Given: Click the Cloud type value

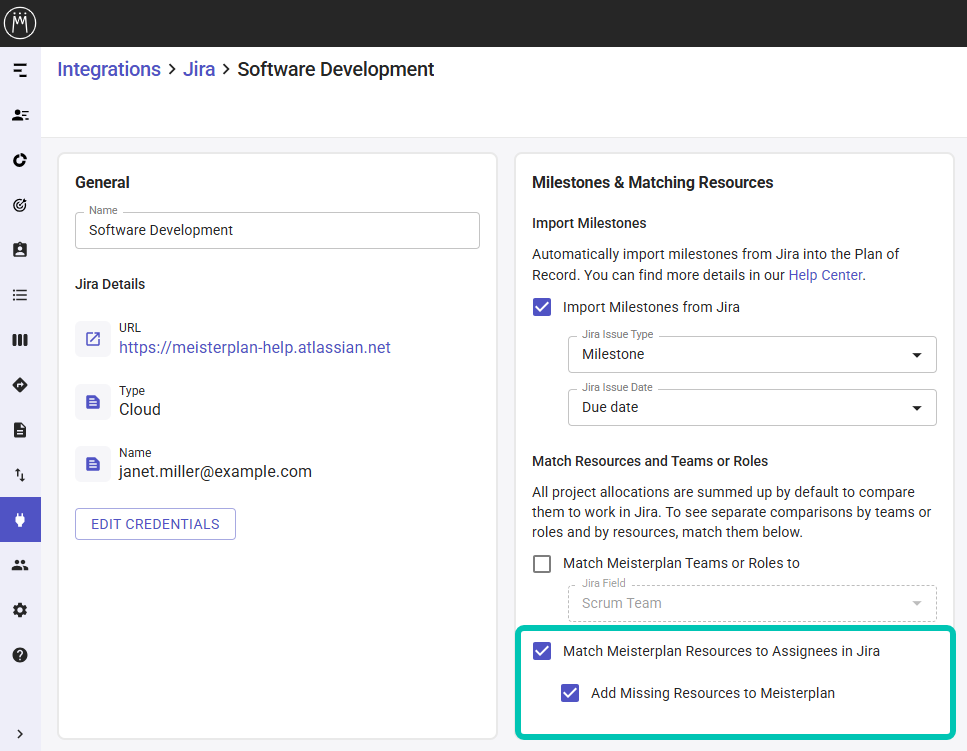Looking at the screenshot, I should click(x=140, y=409).
